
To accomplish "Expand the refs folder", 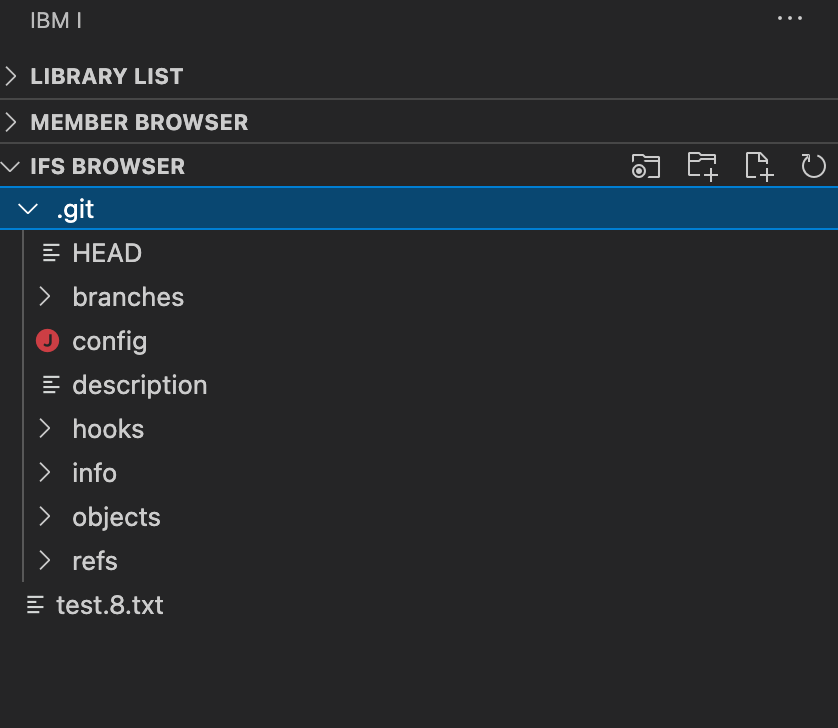I will (x=45, y=561).
